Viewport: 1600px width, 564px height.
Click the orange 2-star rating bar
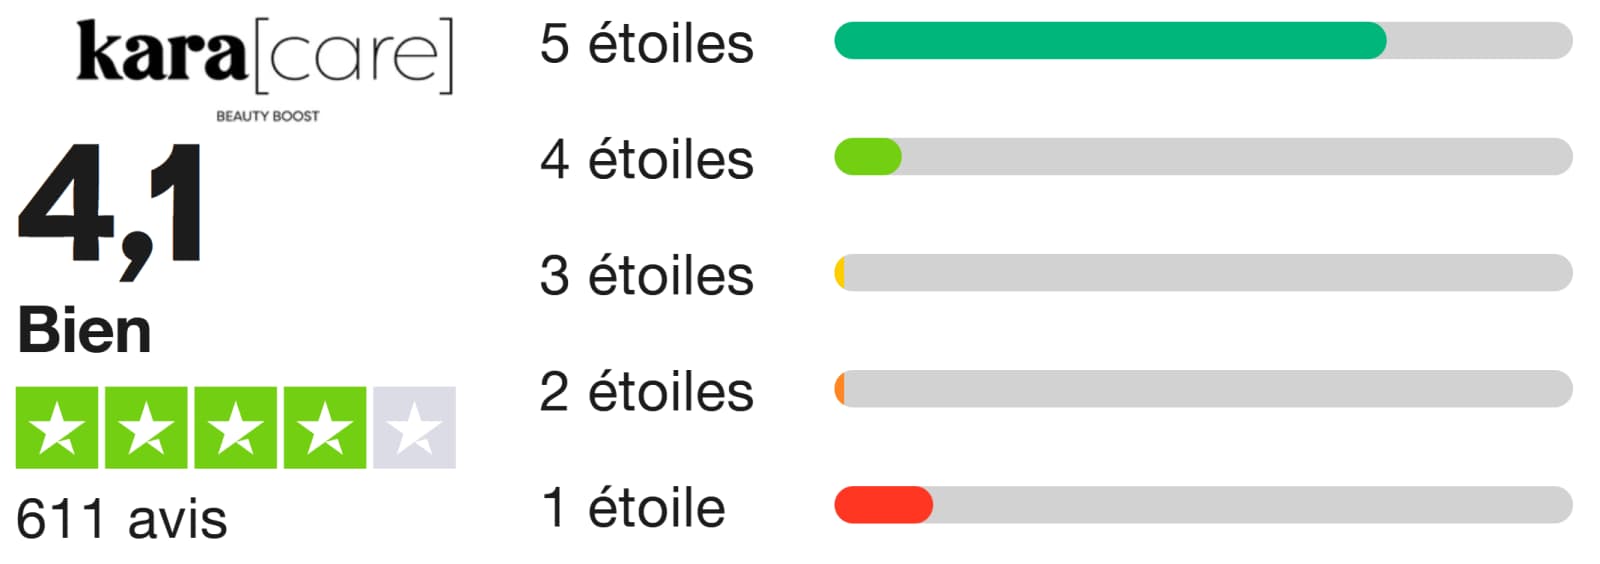840,389
